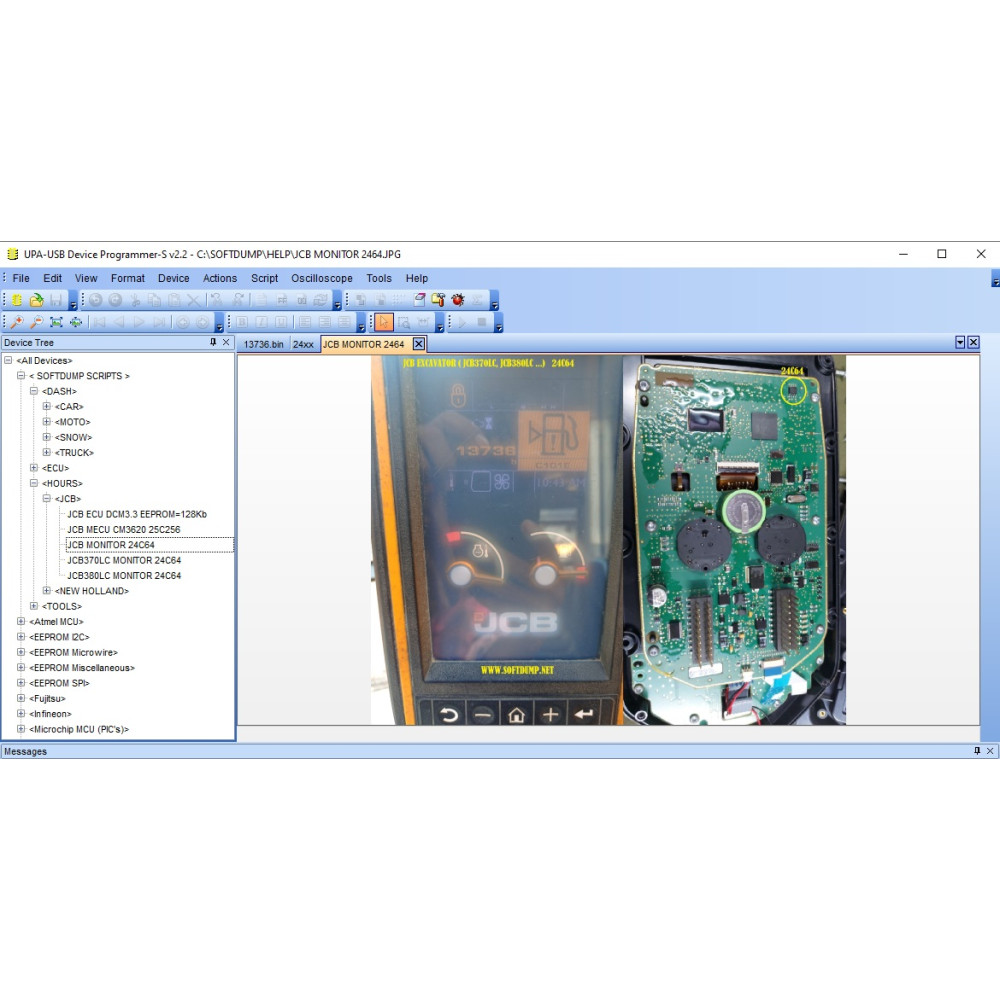Select JCB MECU CM3620 25C256 item

(124, 529)
